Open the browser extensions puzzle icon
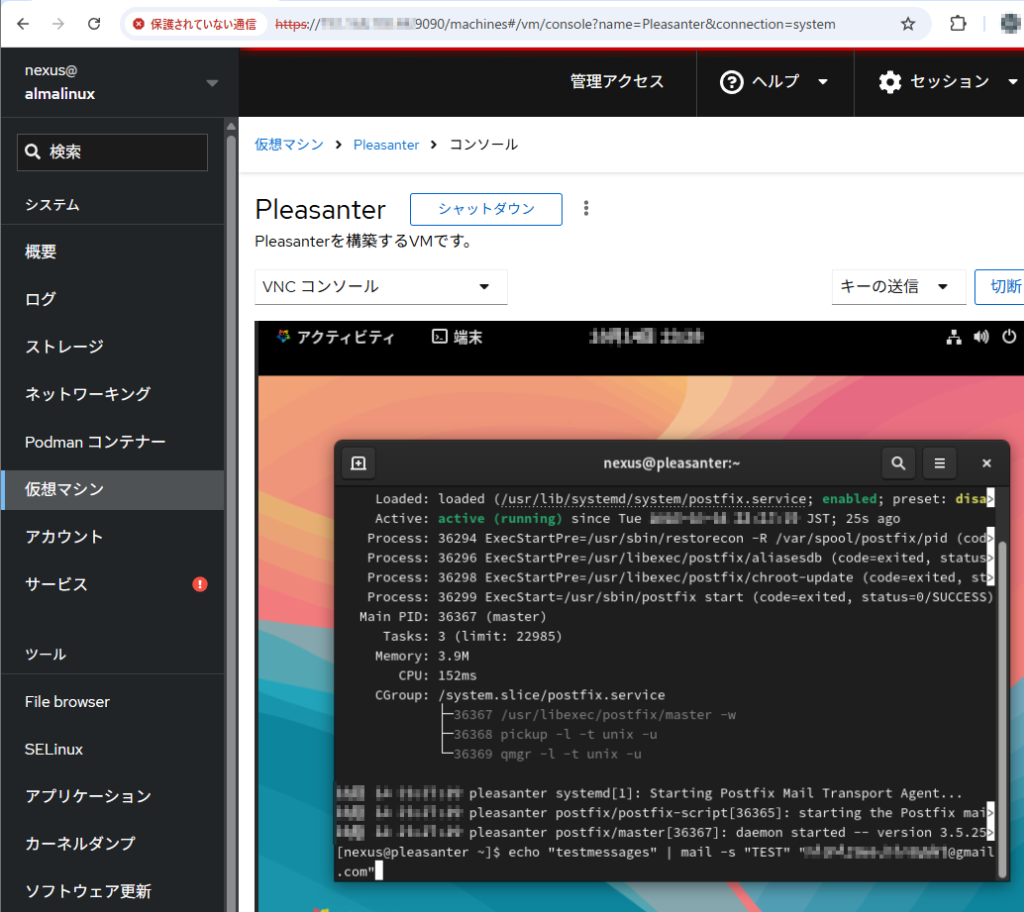 tap(957, 24)
